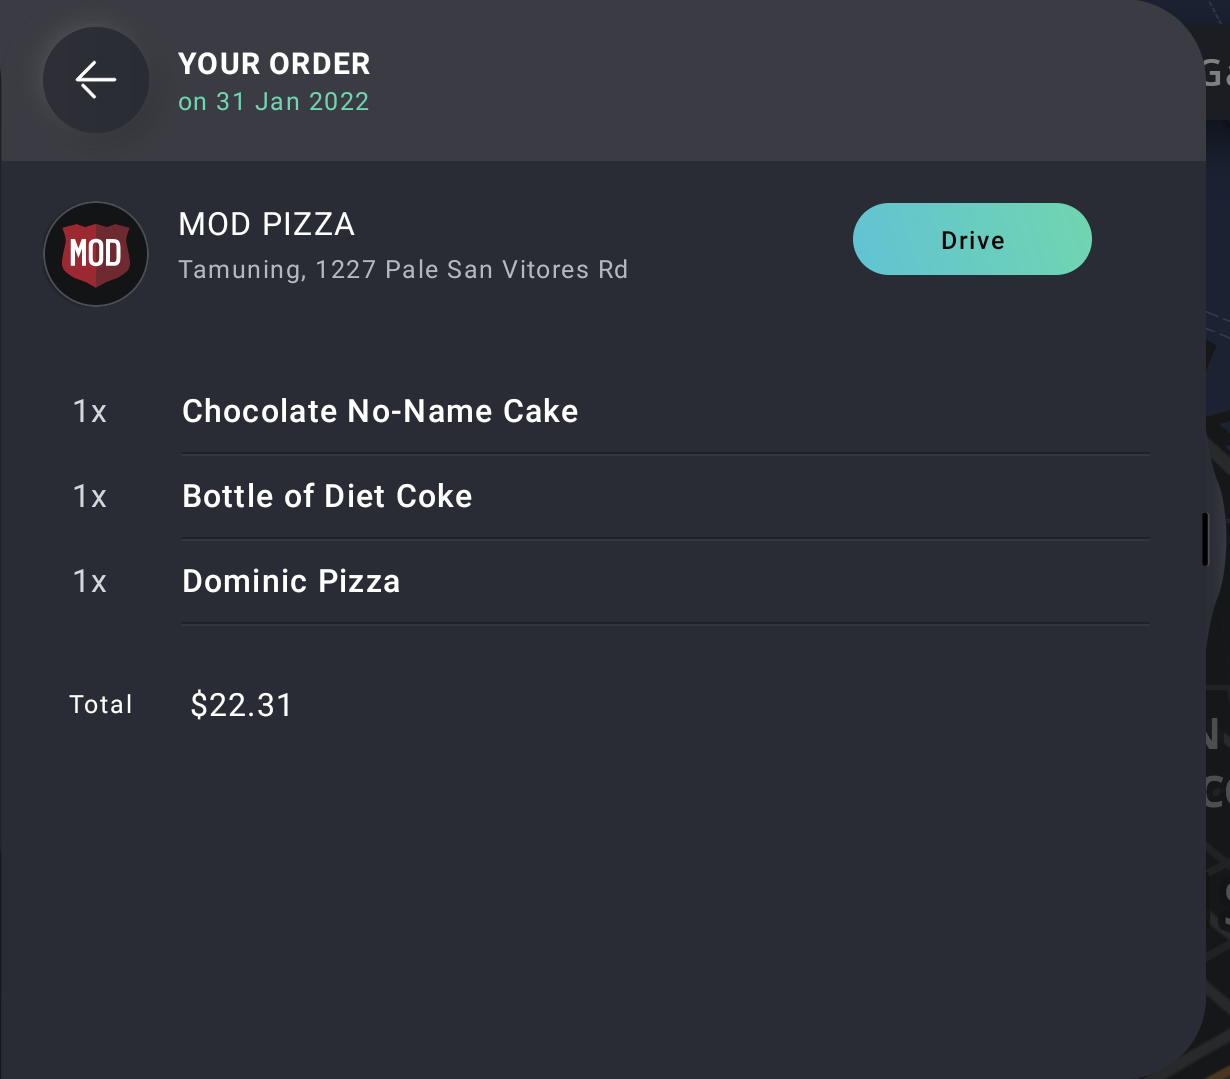The image size is (1230, 1079).
Task: Click the 1x quantity beside Dominic Pizza
Action: (90, 582)
